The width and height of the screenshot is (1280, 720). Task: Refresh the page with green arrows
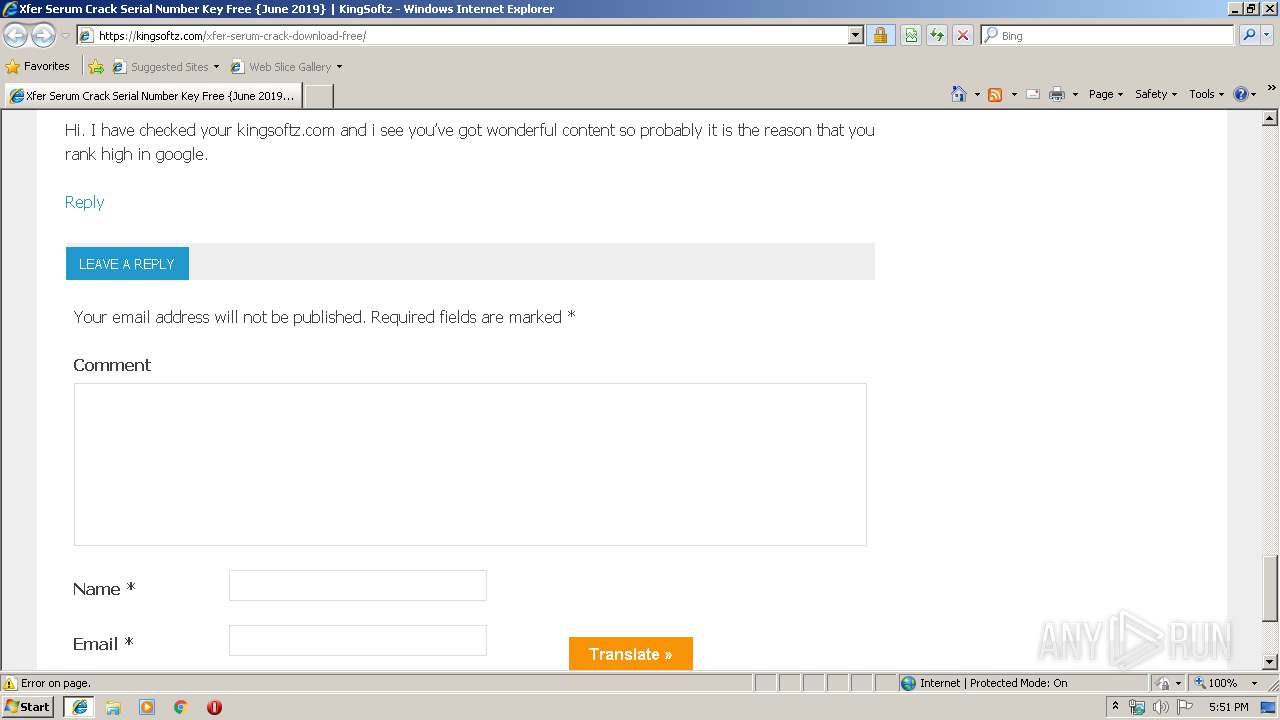click(x=937, y=35)
